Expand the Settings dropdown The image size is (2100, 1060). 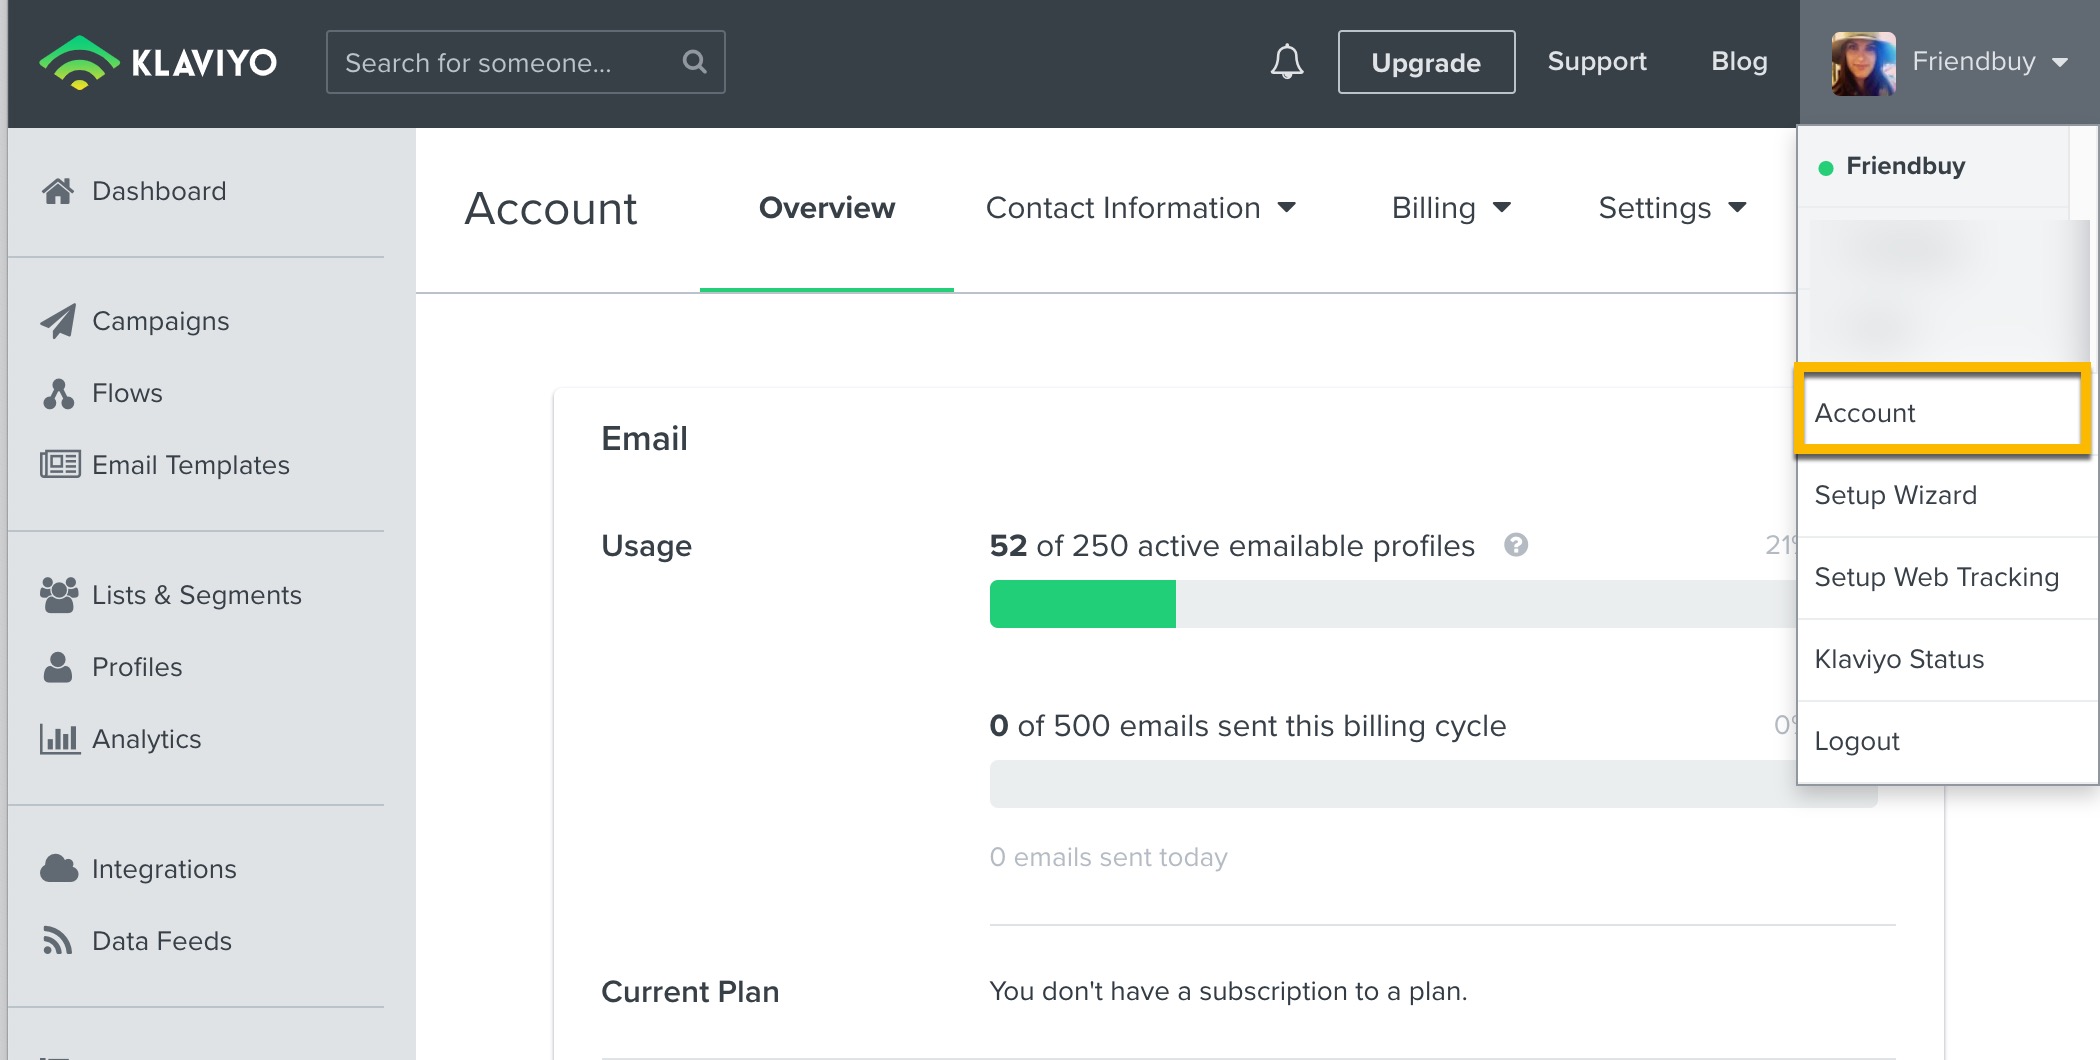point(1672,208)
